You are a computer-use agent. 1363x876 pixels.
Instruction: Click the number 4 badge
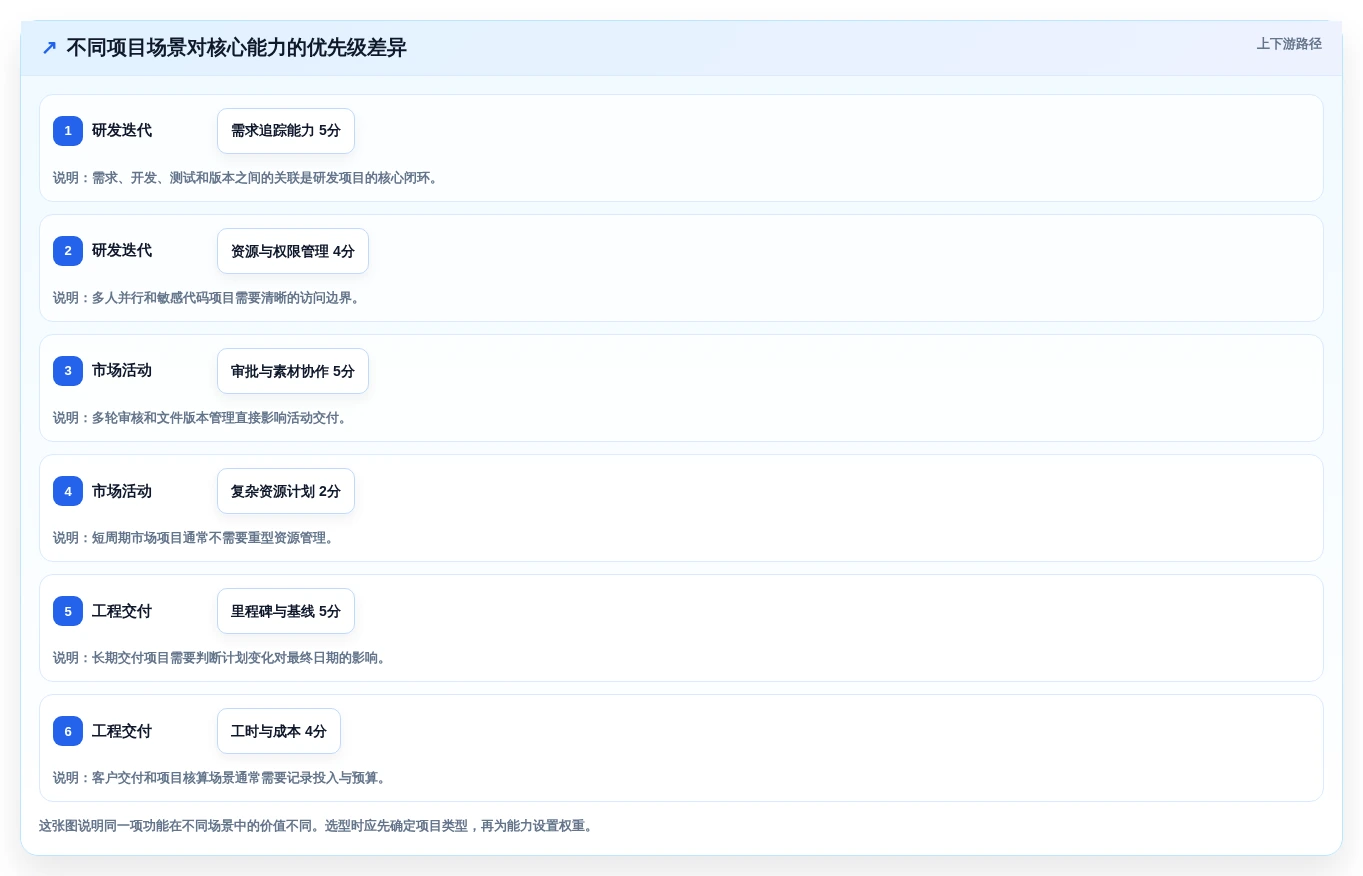pos(68,491)
